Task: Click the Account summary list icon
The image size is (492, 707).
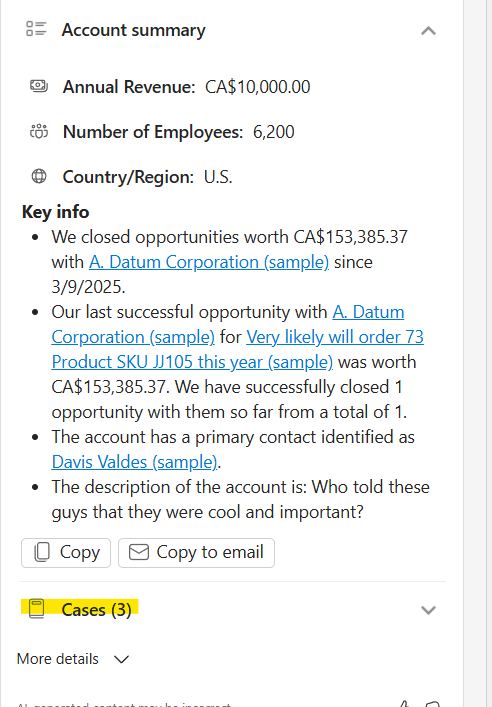Action: 36,29
